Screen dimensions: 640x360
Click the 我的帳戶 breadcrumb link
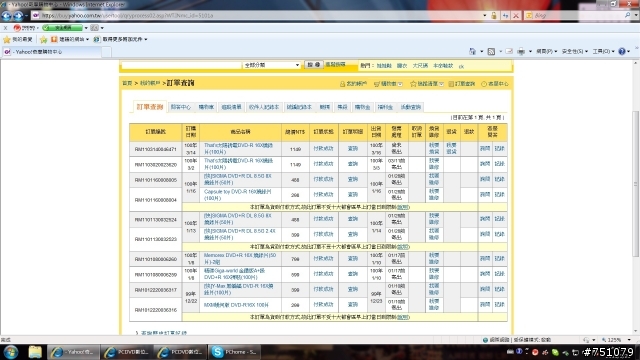coord(150,83)
